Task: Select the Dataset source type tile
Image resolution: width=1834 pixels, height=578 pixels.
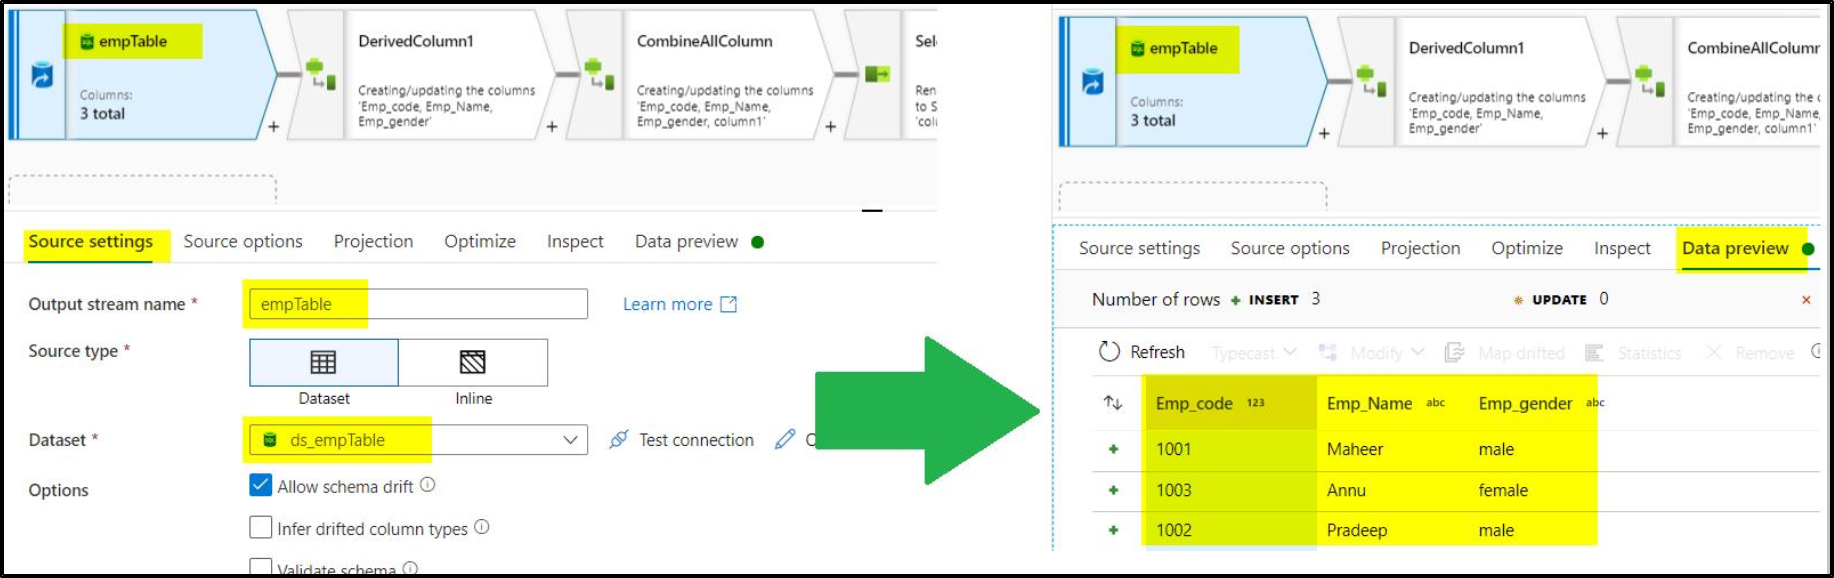Action: [x=323, y=362]
